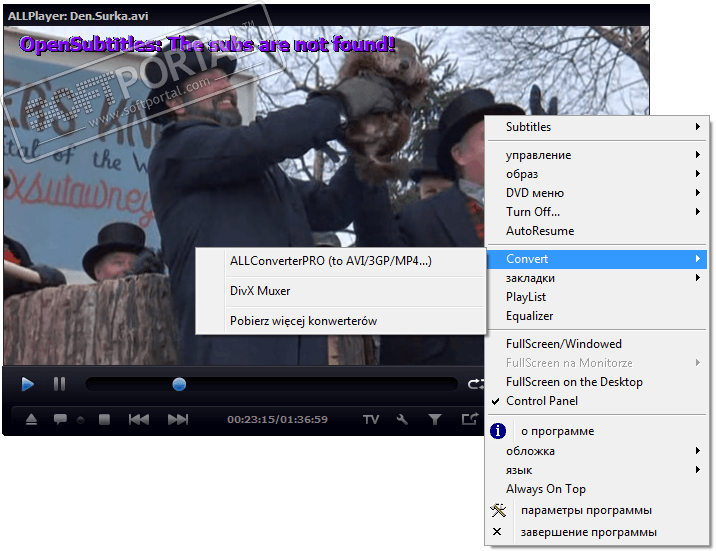The image size is (716, 551).
Task: Click the Turn Off... menu label
Action: click(532, 212)
